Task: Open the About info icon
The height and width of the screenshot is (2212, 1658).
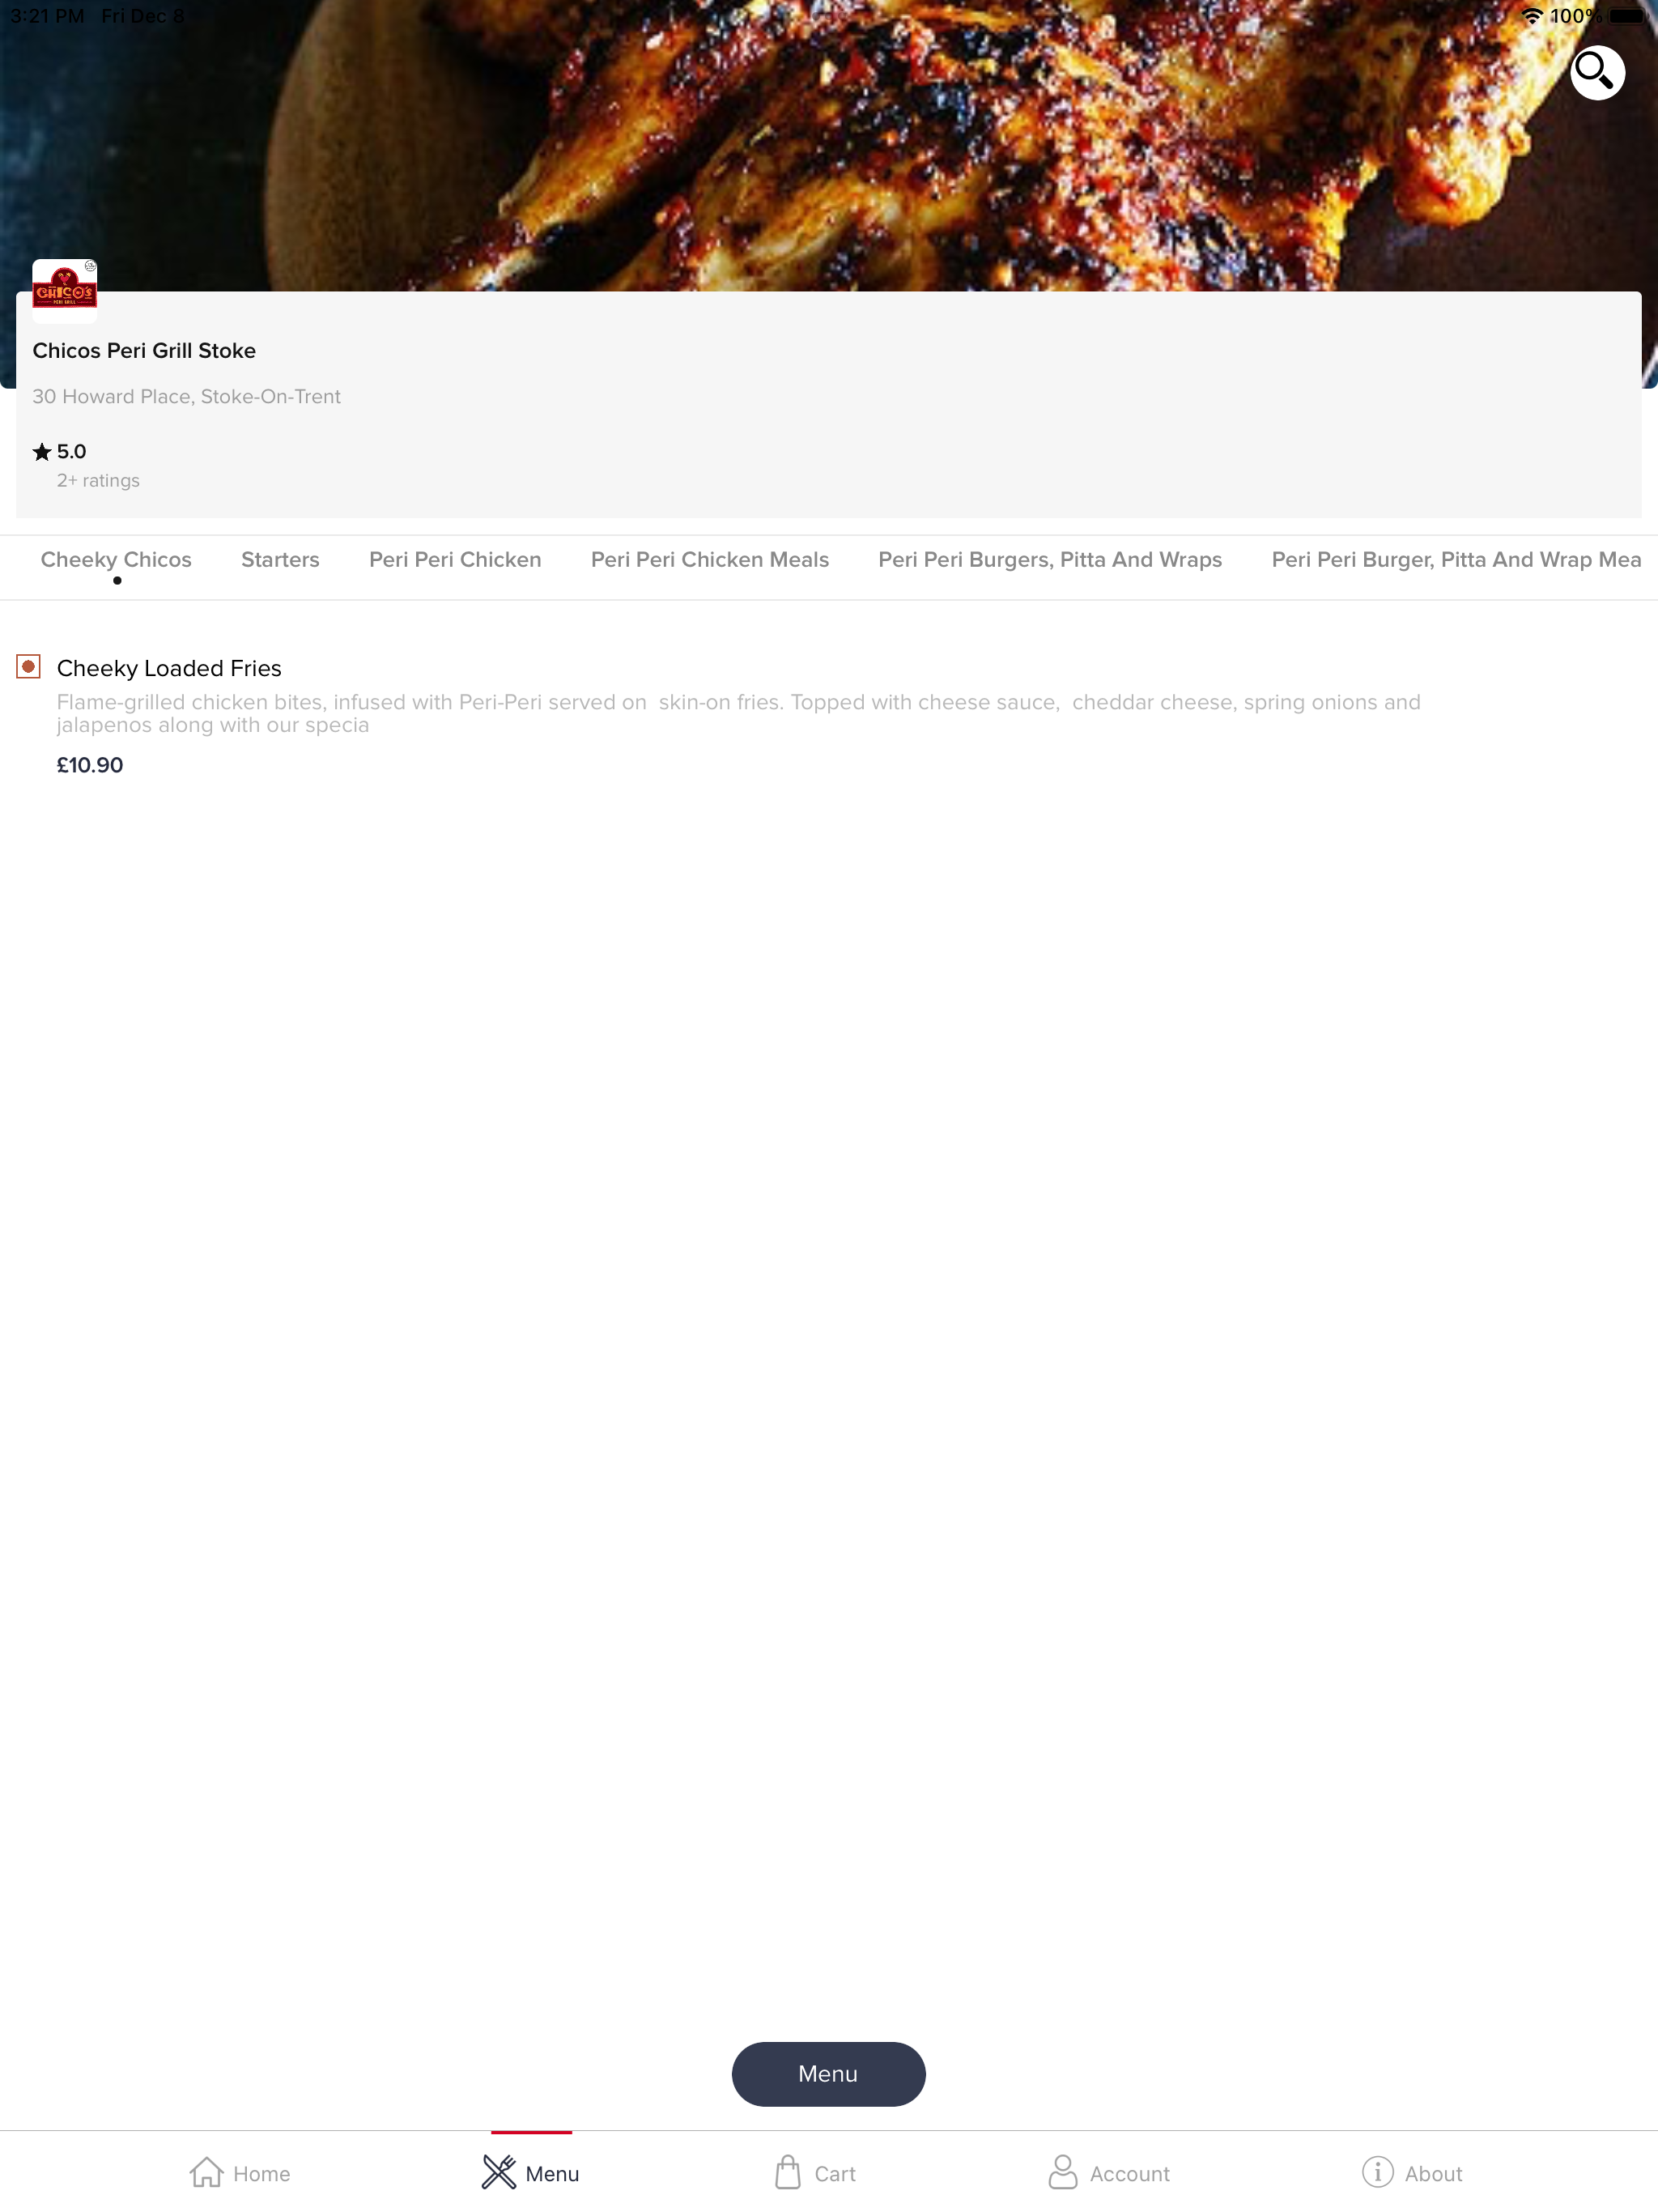Action: click(x=1377, y=2172)
